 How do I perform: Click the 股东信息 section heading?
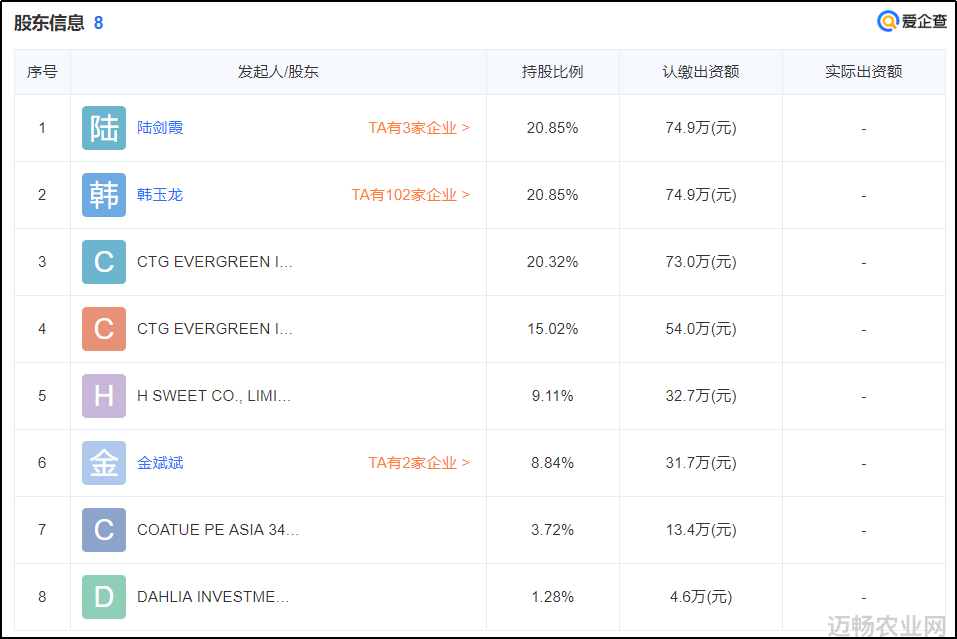click(49, 23)
